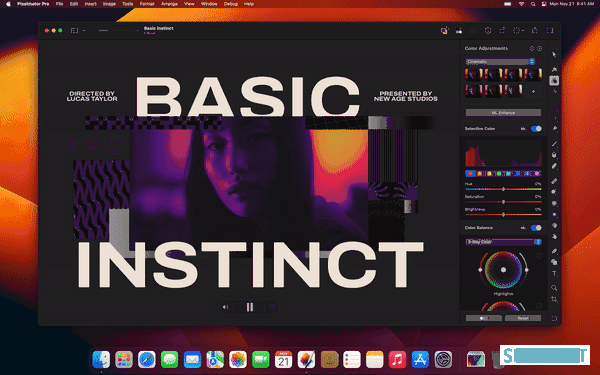Open the Format menu
The width and height of the screenshot is (600, 375).
tap(147, 4)
